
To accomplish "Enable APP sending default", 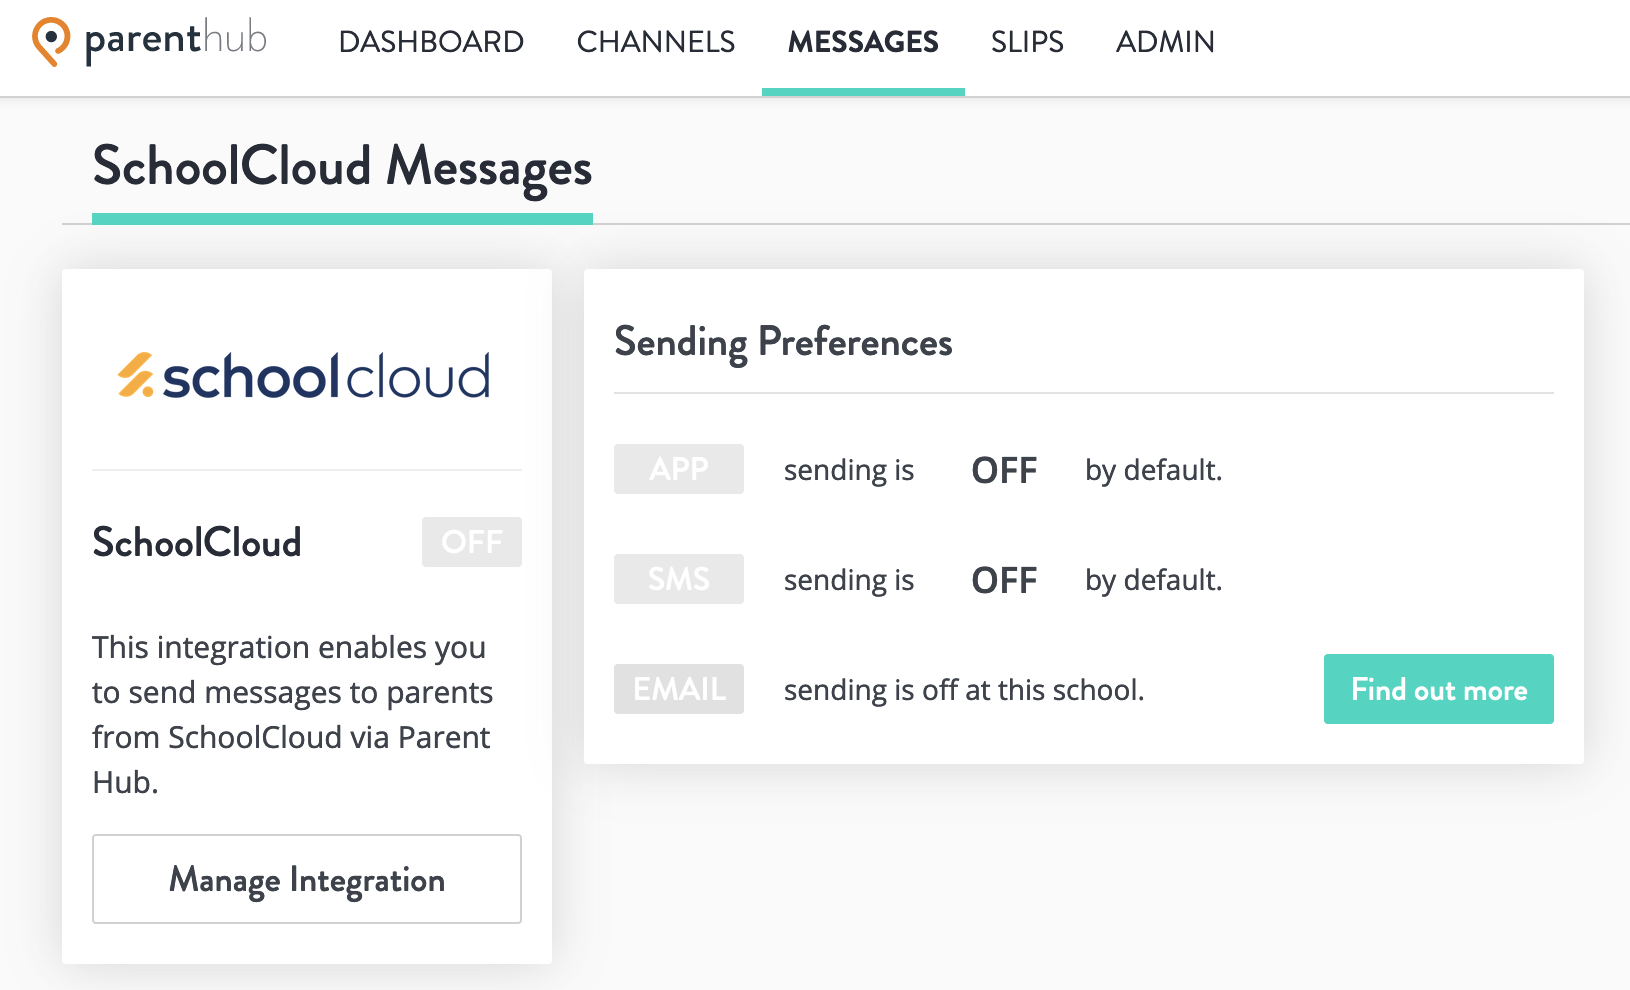I will [x=1003, y=470].
